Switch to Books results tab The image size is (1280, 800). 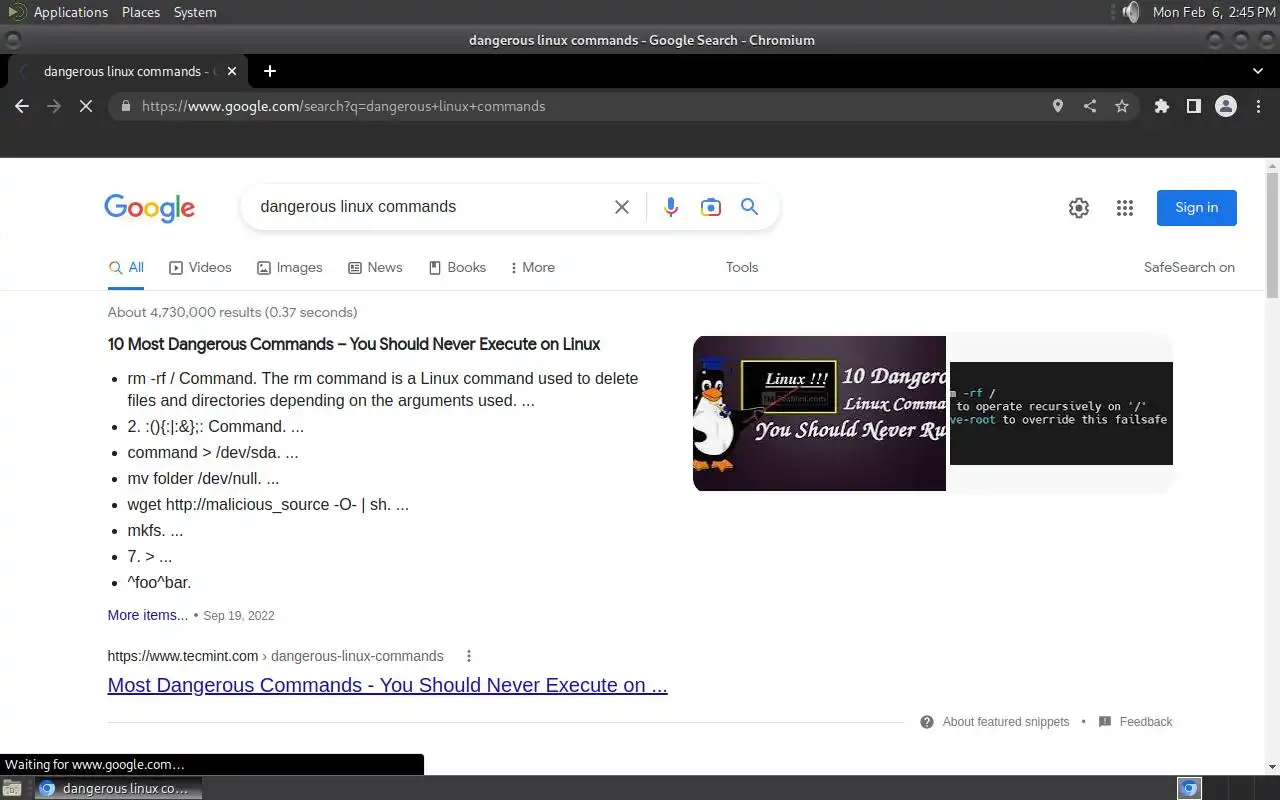457,267
